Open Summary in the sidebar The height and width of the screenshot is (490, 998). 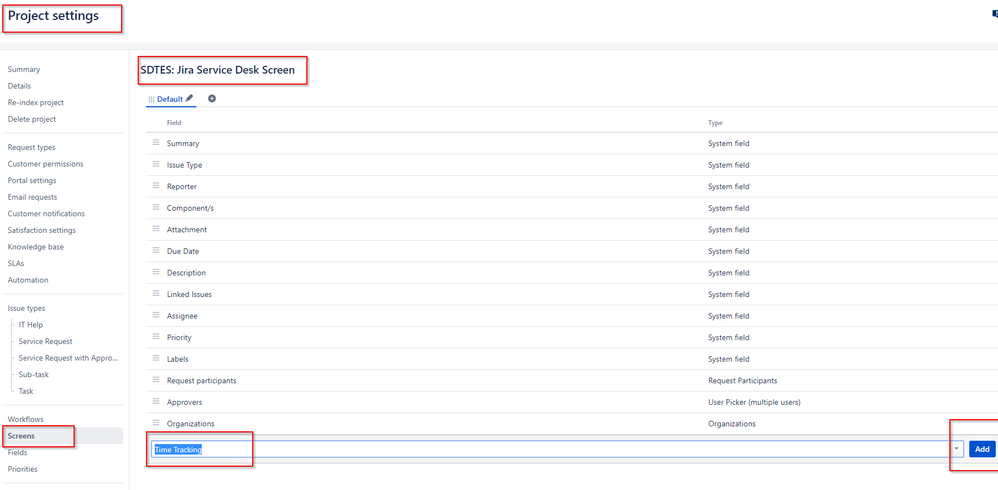click(x=24, y=69)
